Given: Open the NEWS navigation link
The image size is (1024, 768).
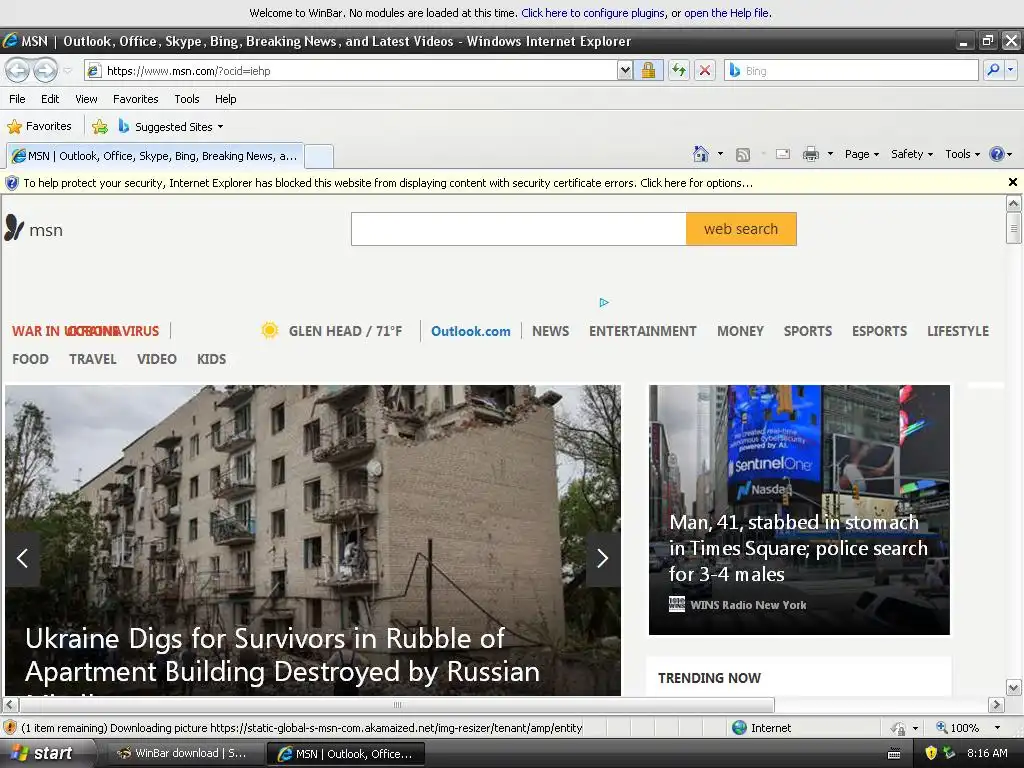Looking at the screenshot, I should coord(551,331).
